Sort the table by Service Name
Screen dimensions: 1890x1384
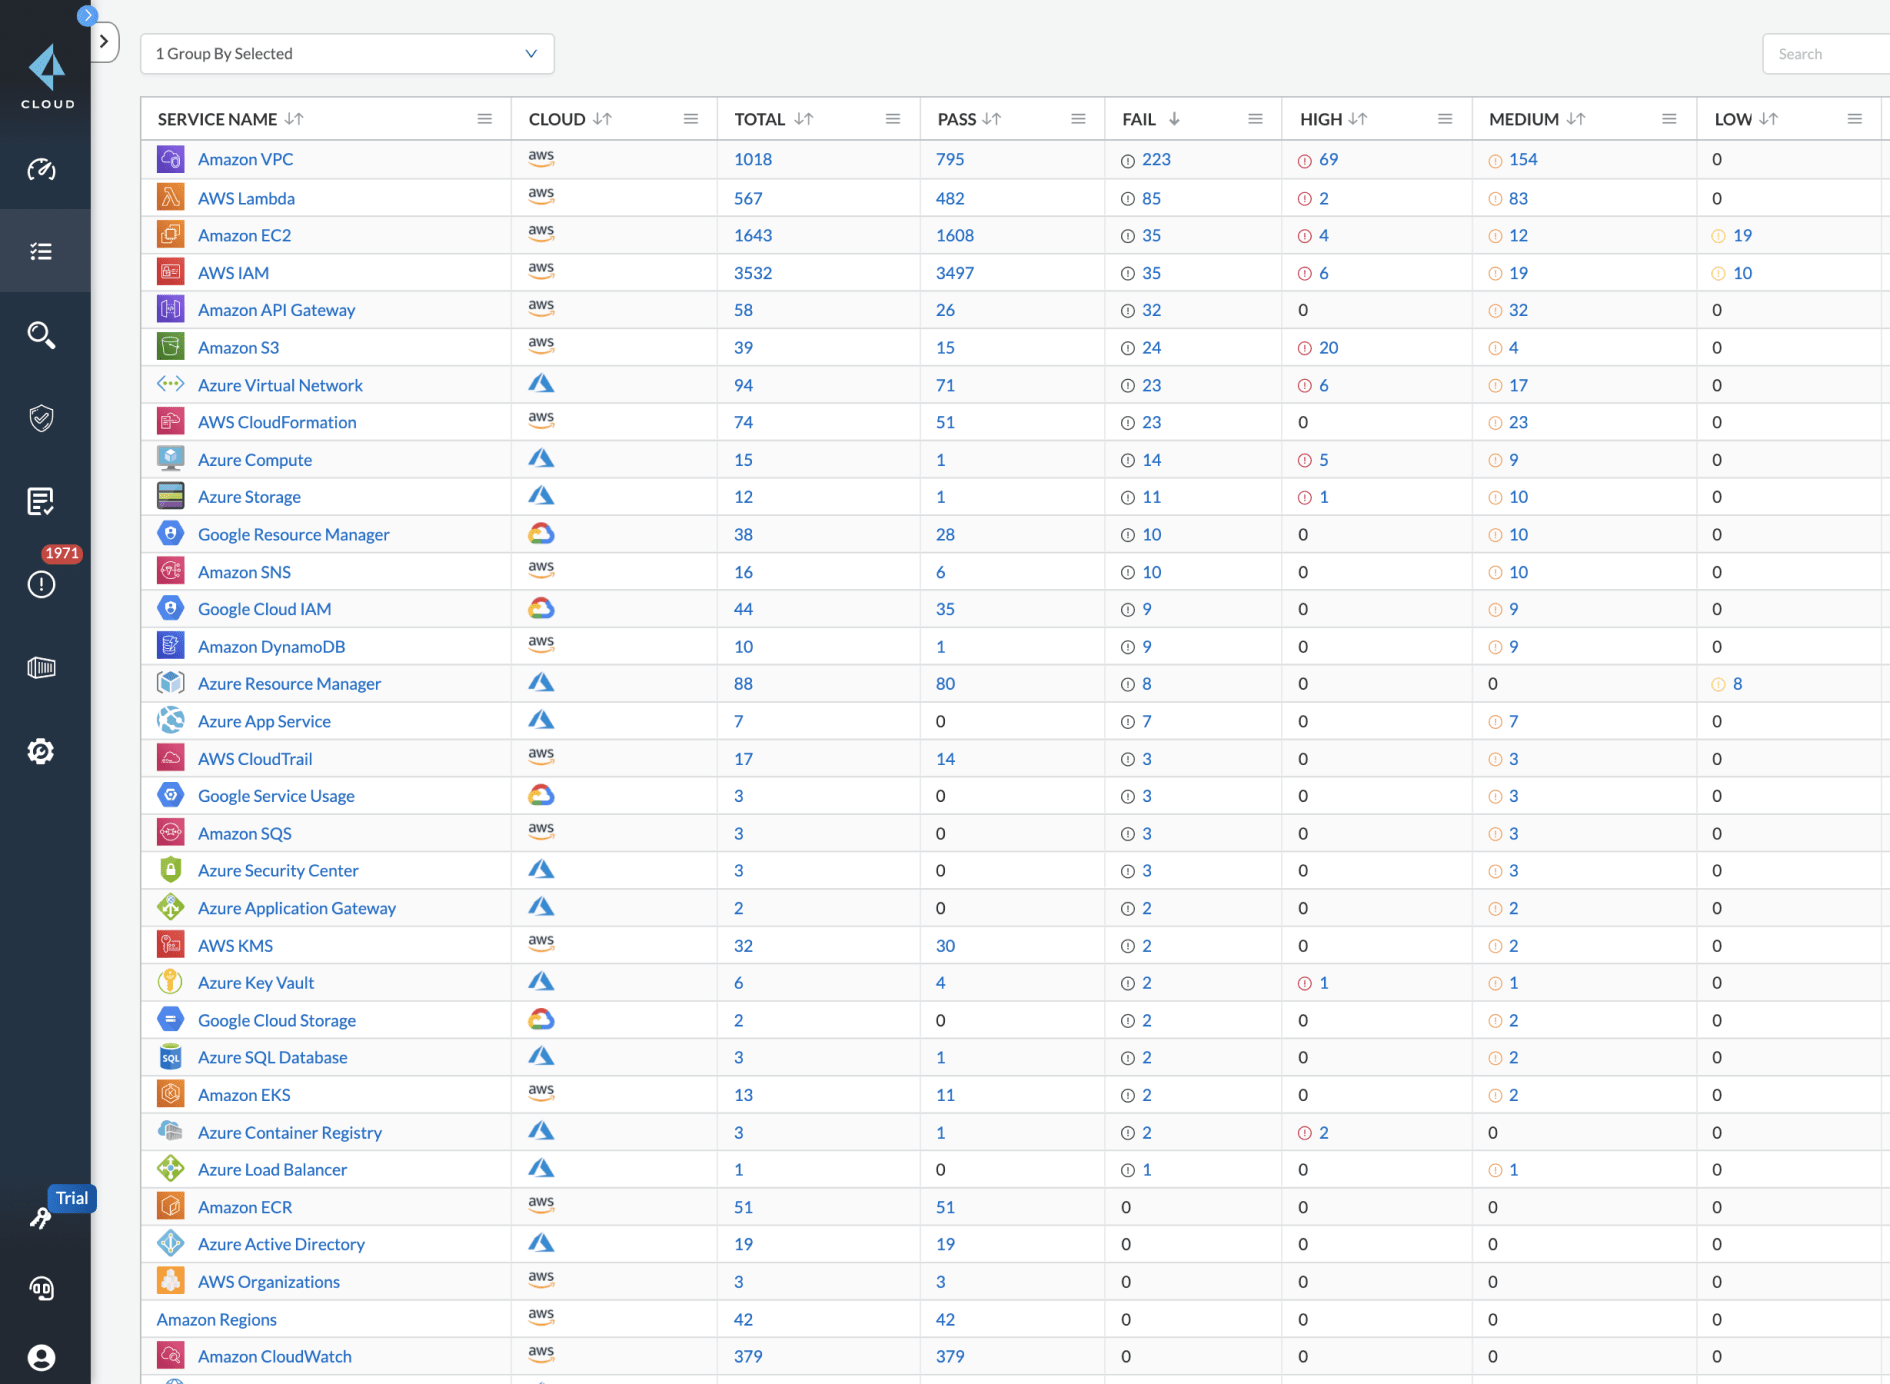pyautogui.click(x=294, y=119)
